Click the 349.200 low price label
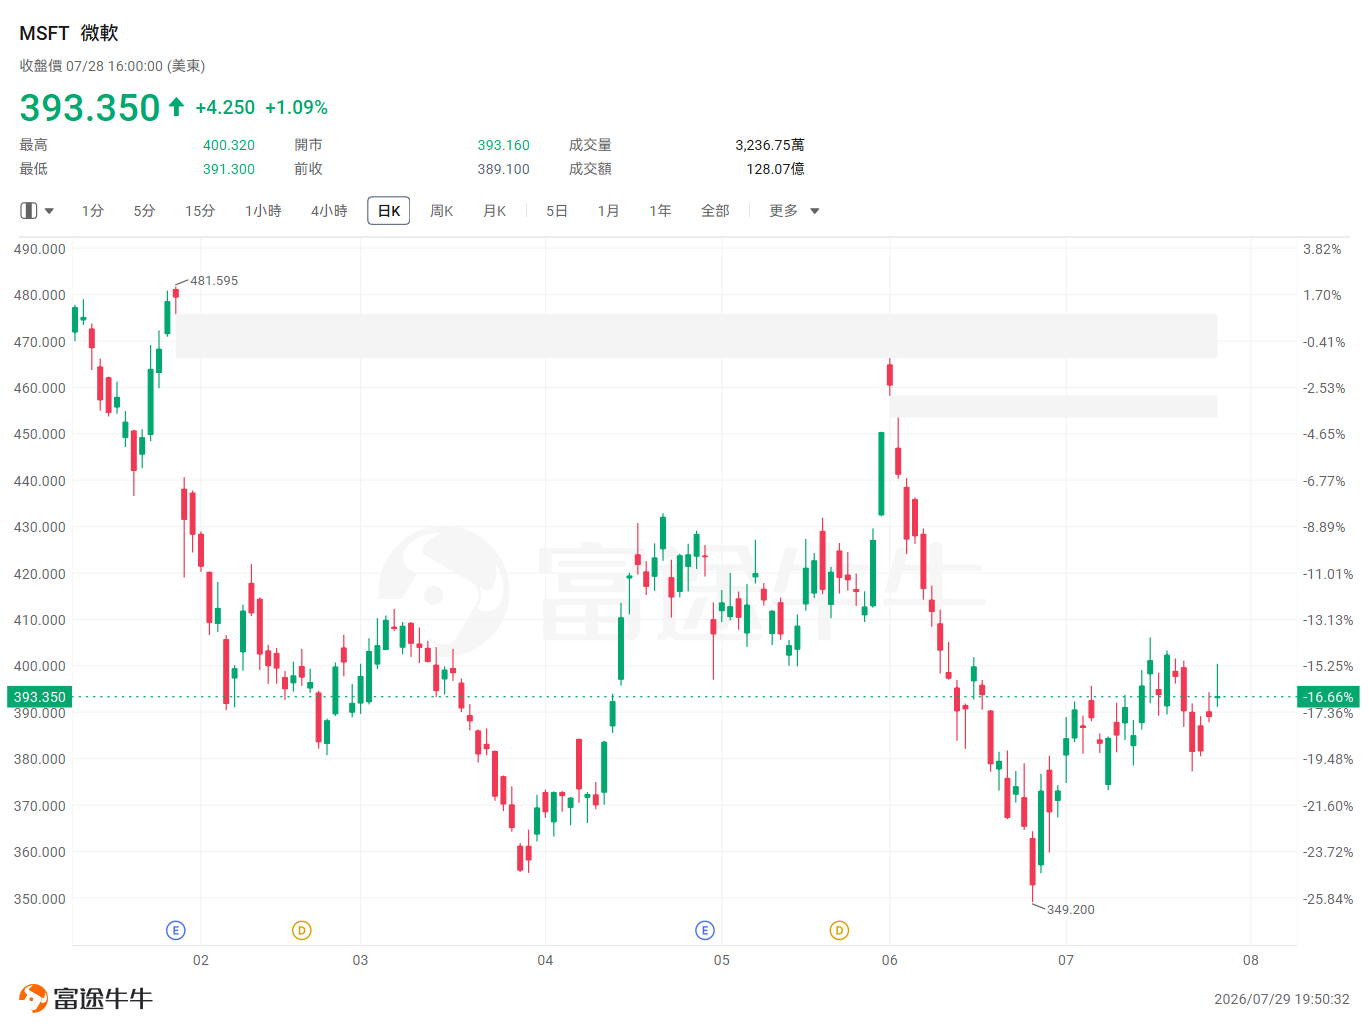Viewport: 1369px width, 1031px height. 1071,910
